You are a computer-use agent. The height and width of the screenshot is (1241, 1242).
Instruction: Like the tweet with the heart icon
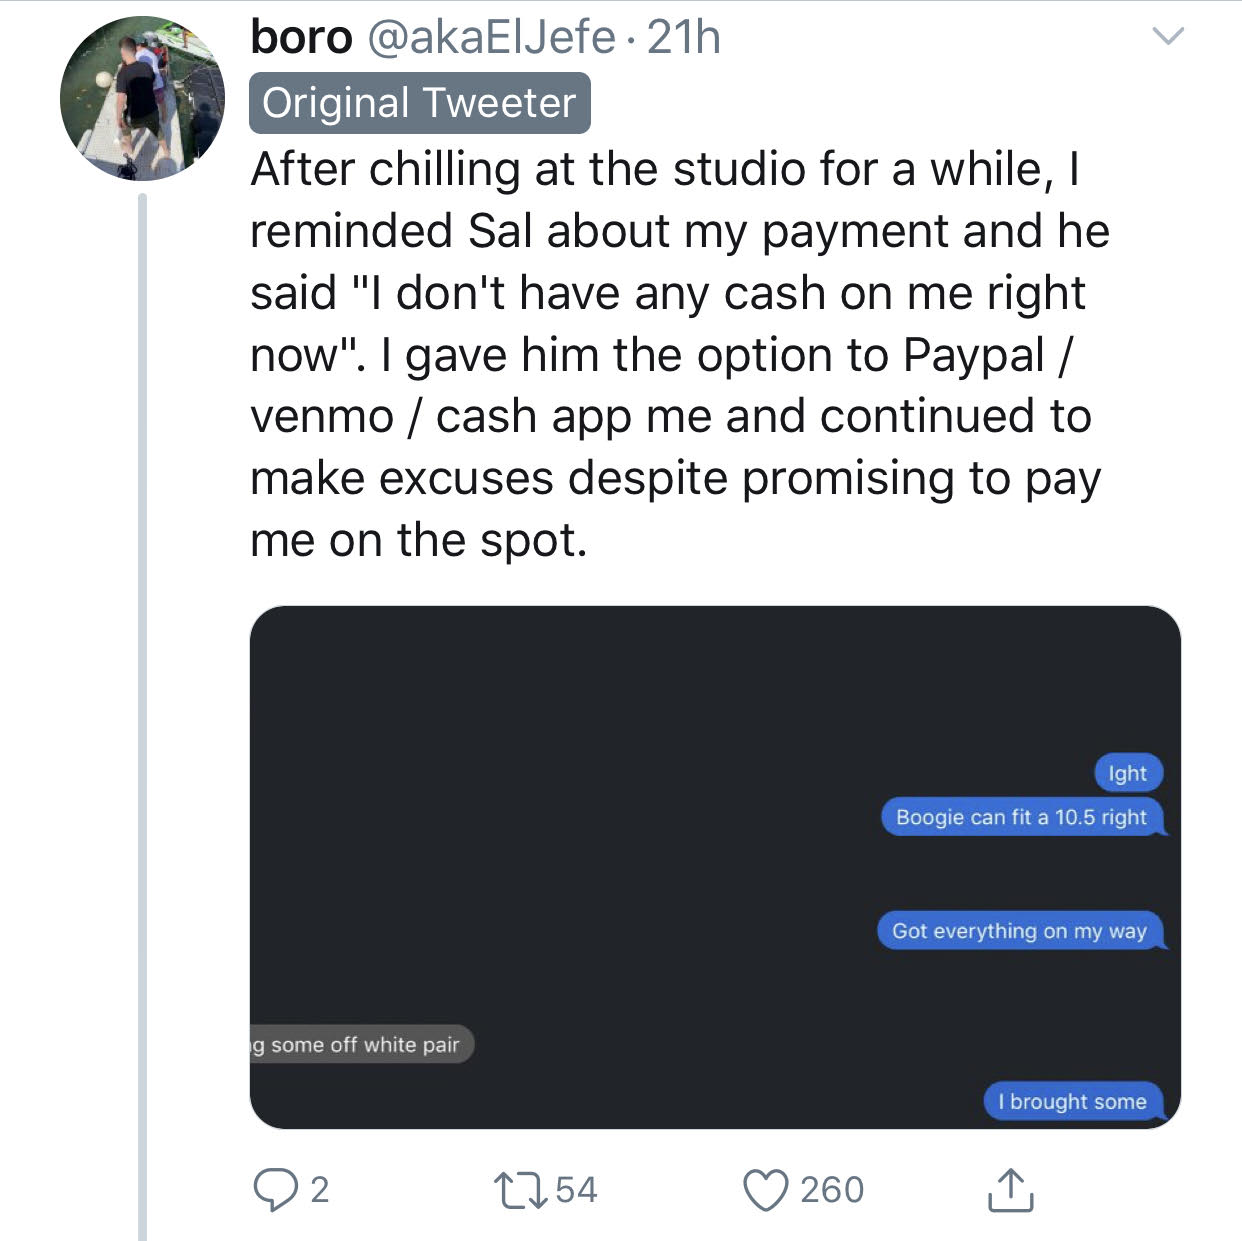click(766, 1190)
